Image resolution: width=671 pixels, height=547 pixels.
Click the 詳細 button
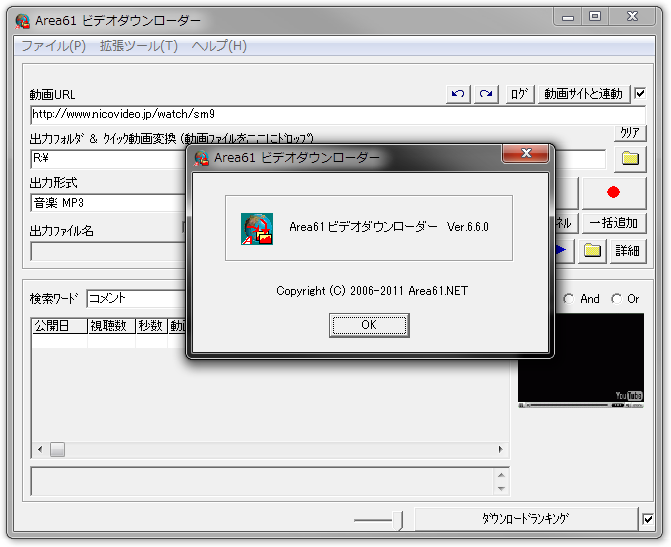click(627, 250)
